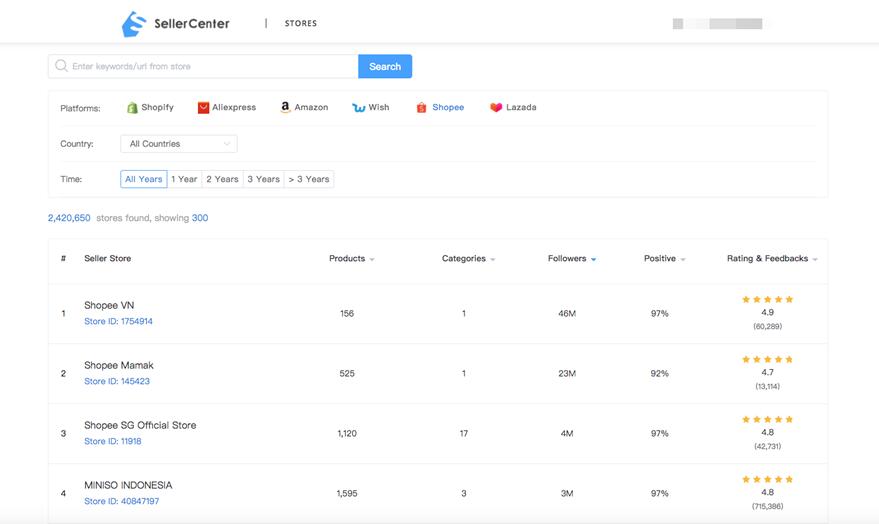This screenshot has width=879, height=524.
Task: Select the Shopify platform icon
Action: point(132,108)
